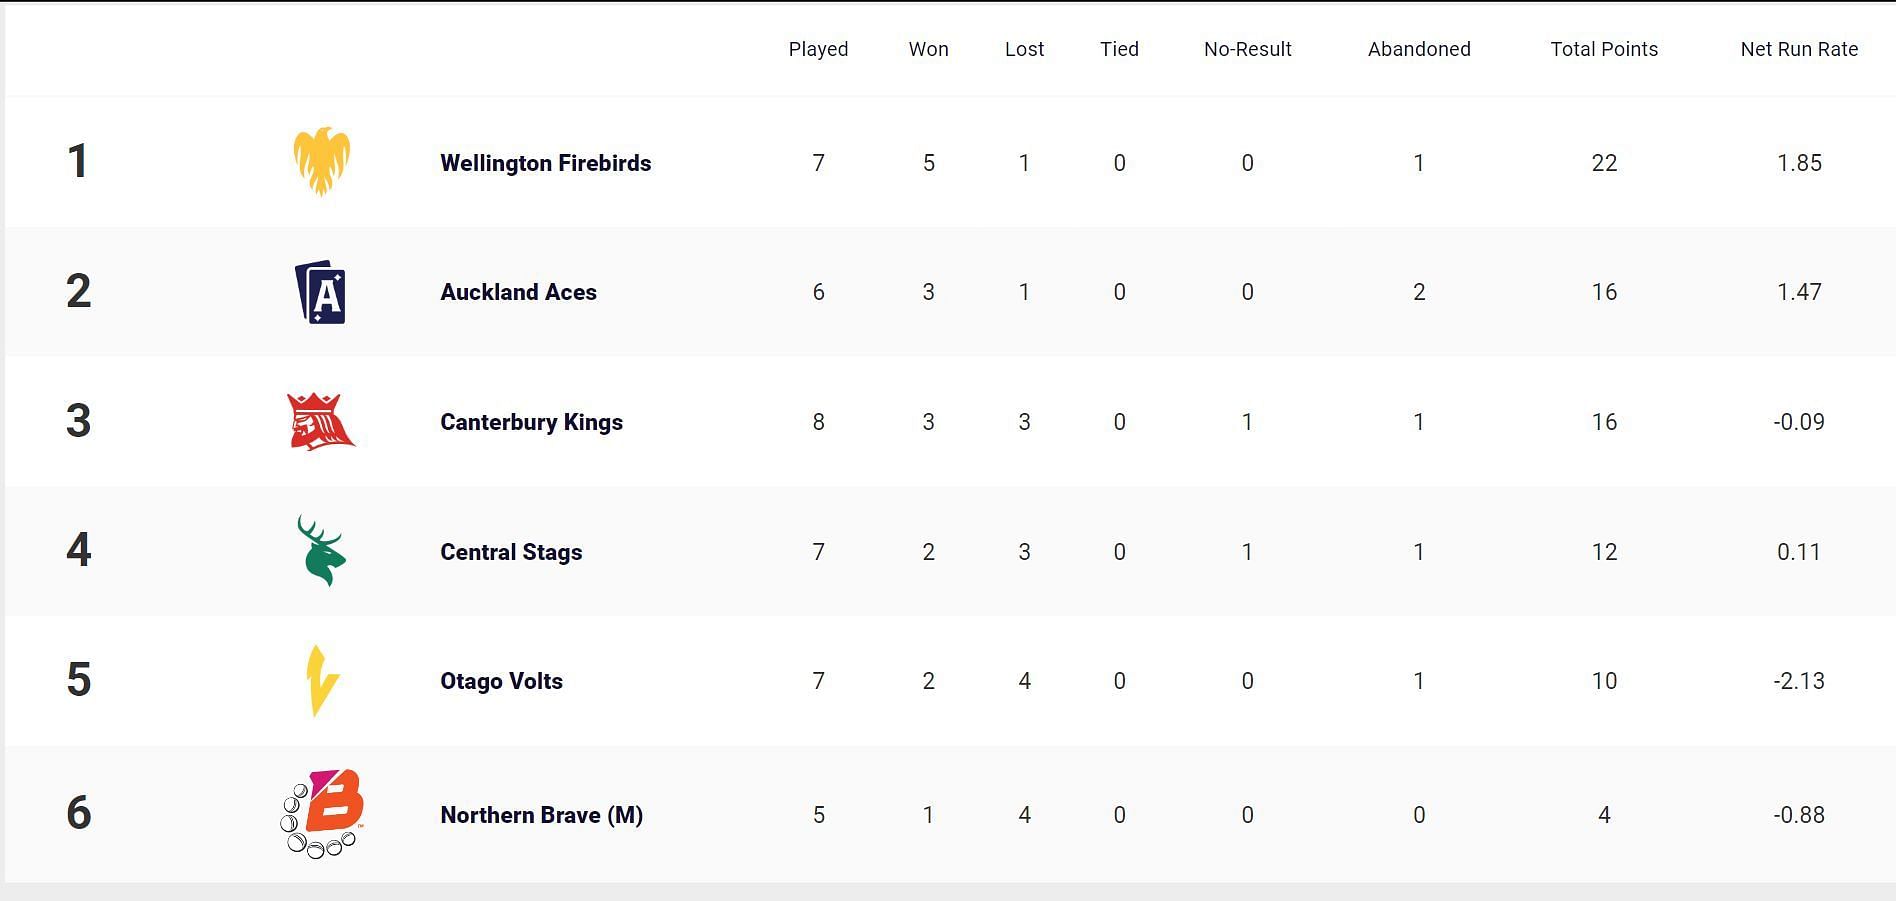Click the Auckland Aces card logo

(321, 292)
